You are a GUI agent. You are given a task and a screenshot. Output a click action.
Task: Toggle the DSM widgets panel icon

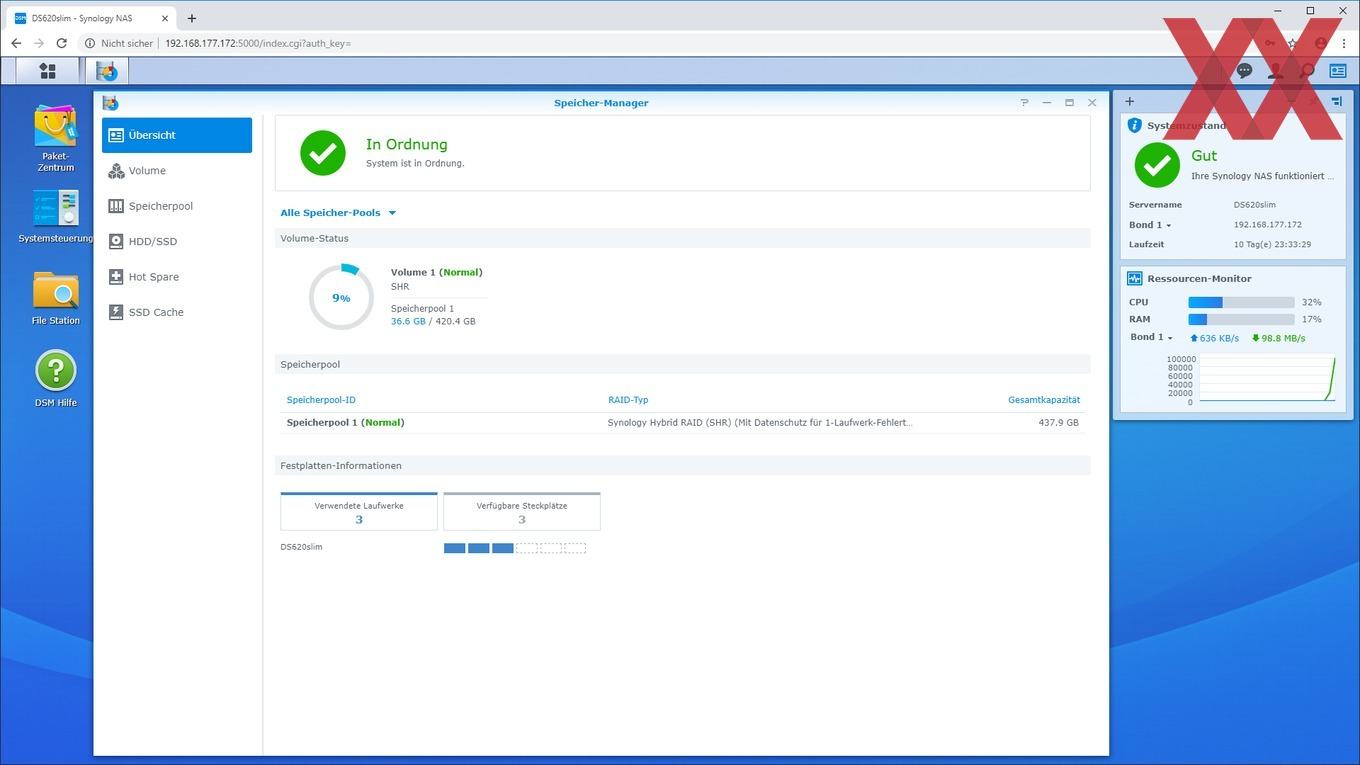pos(1337,71)
